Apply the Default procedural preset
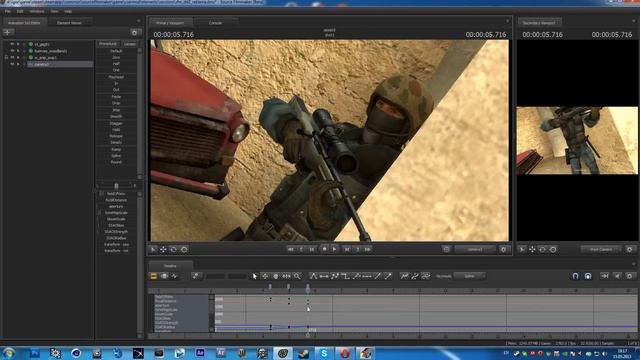640x360 pixels. pyautogui.click(x=116, y=51)
